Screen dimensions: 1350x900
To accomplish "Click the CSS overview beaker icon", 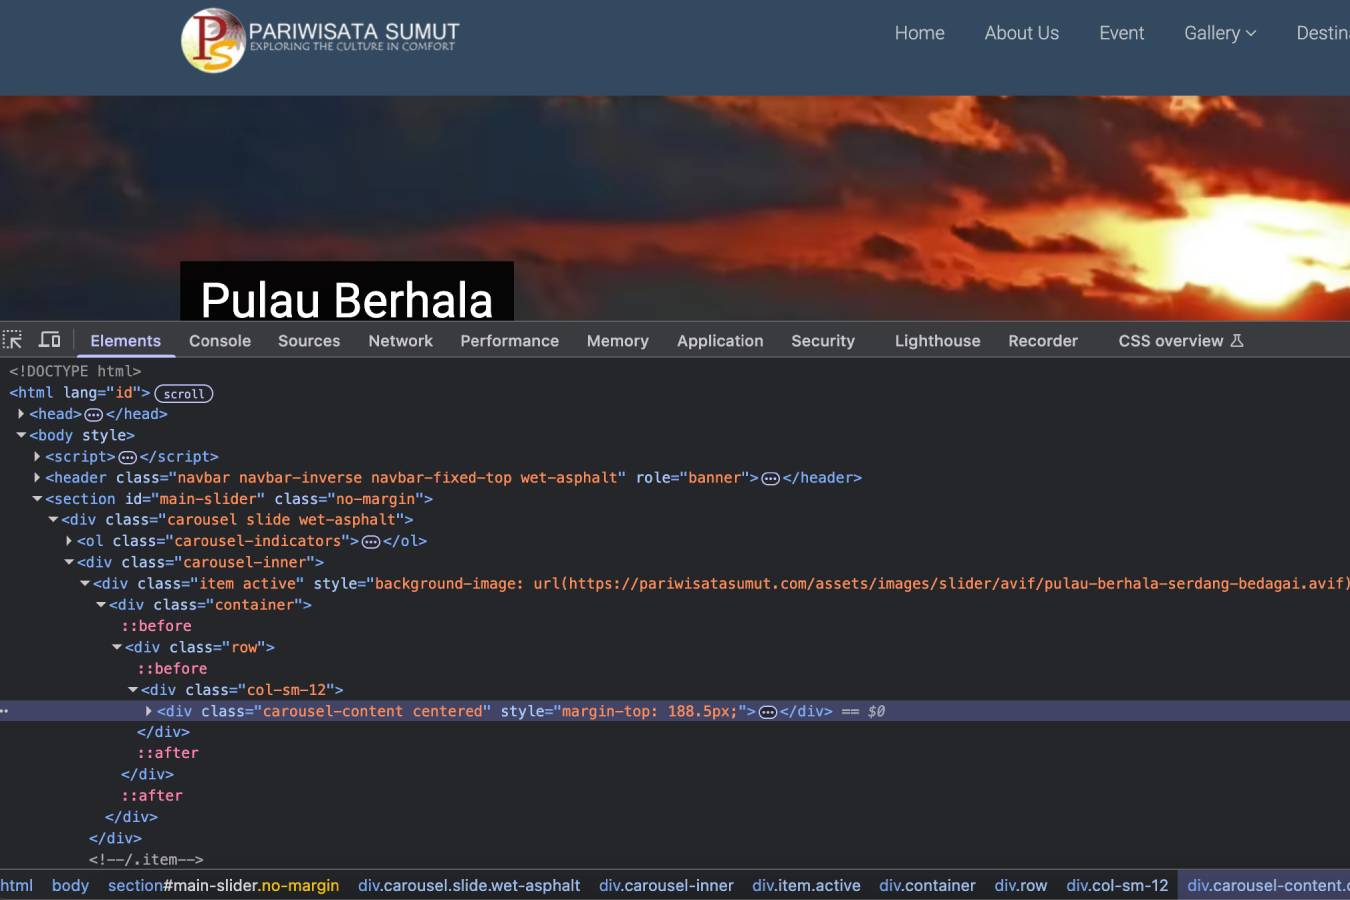I will pyautogui.click(x=1238, y=340).
